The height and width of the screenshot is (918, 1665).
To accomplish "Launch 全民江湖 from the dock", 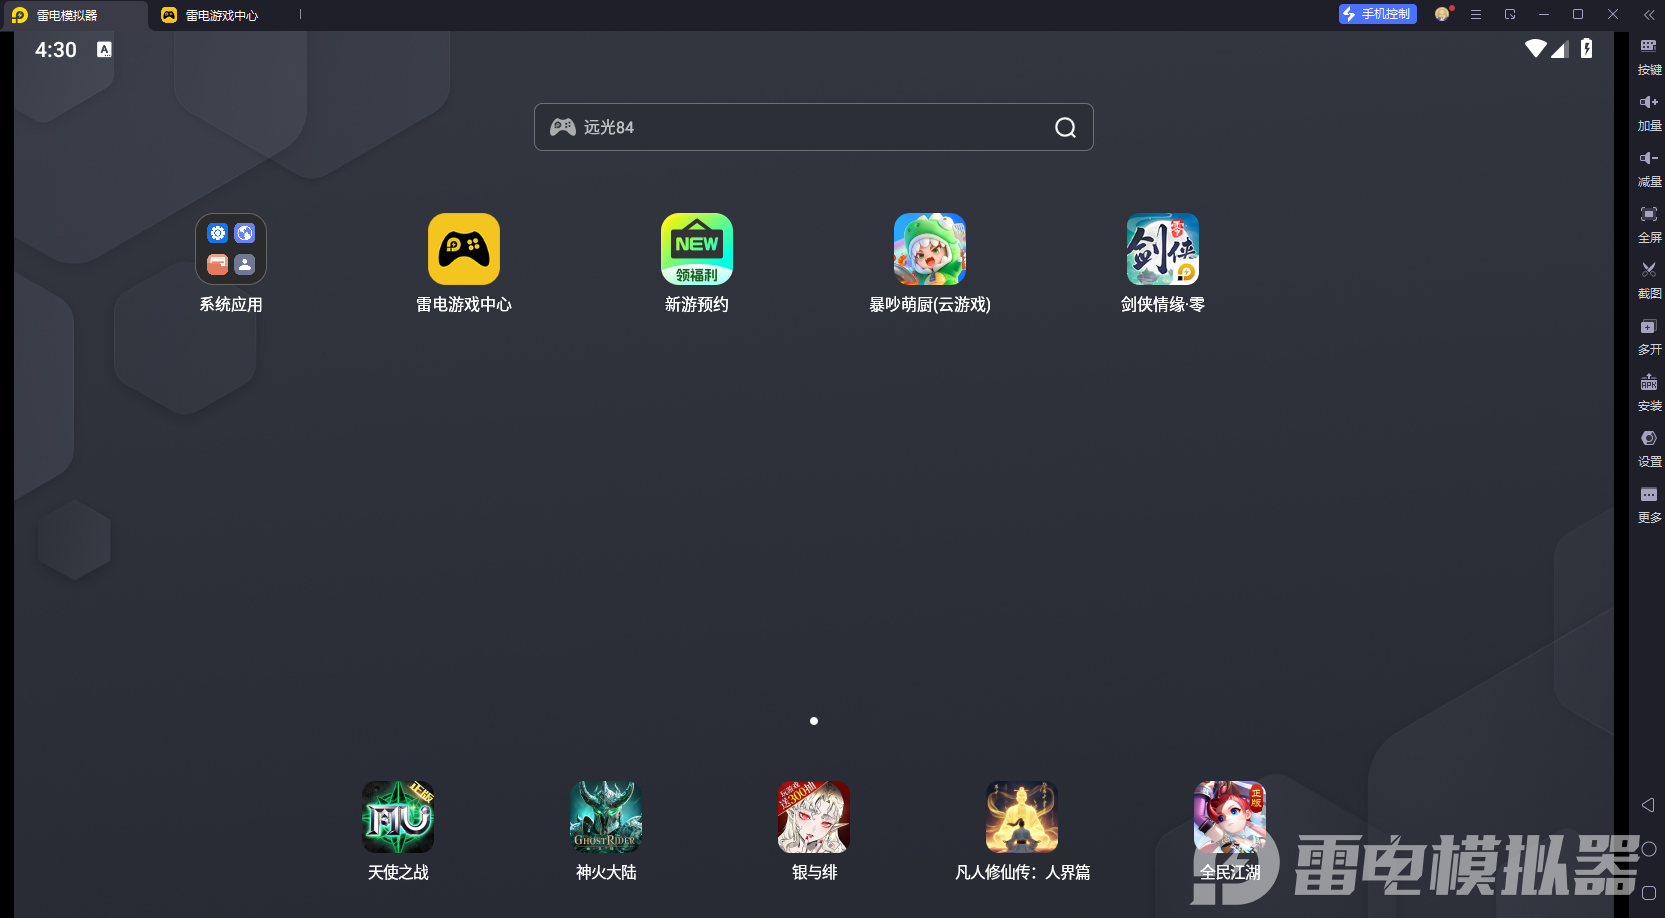I will point(1230,817).
